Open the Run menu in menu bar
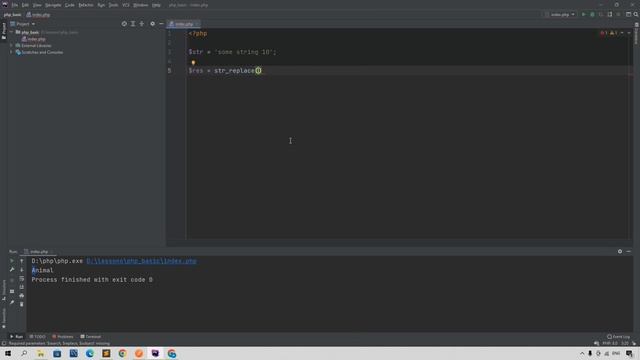The image size is (640, 360). tap(101, 5)
